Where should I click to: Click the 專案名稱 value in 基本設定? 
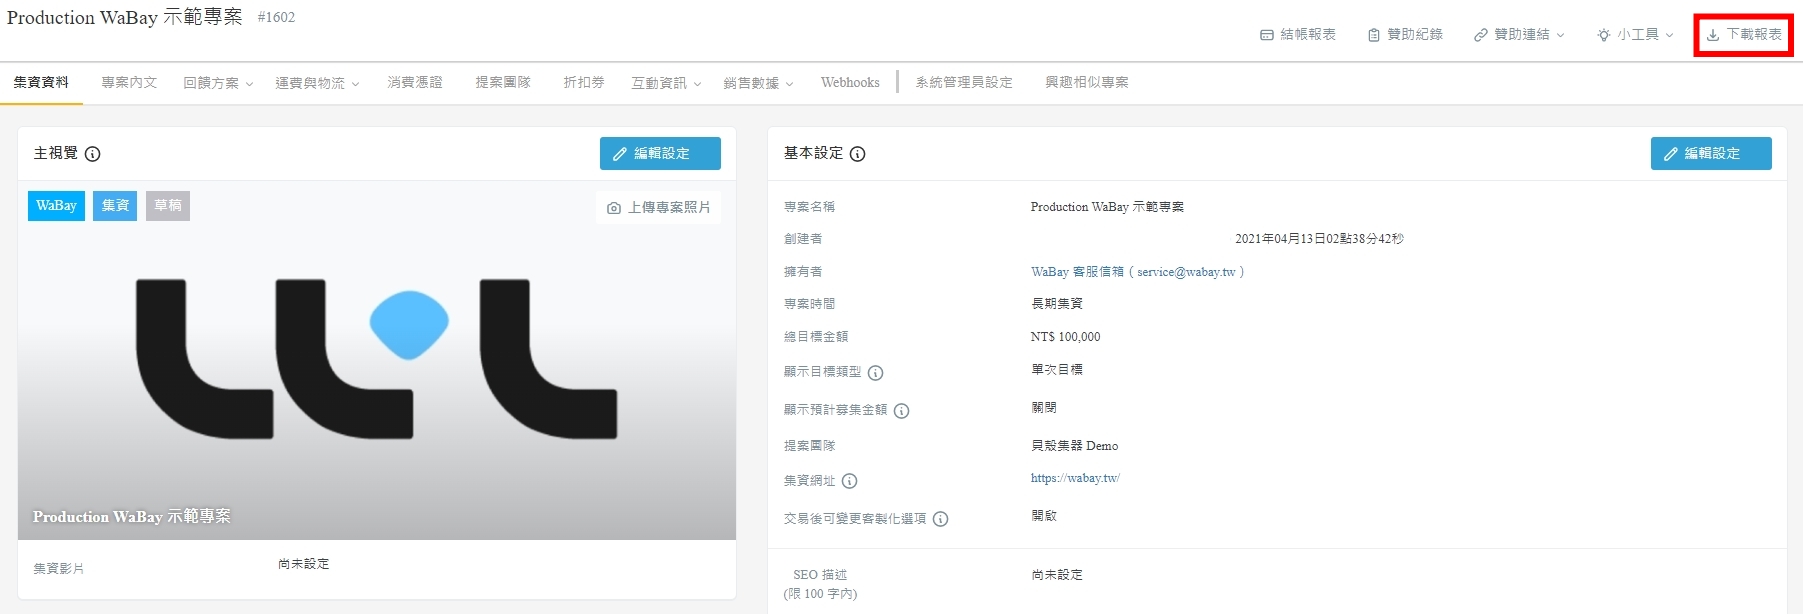pyautogui.click(x=1107, y=207)
